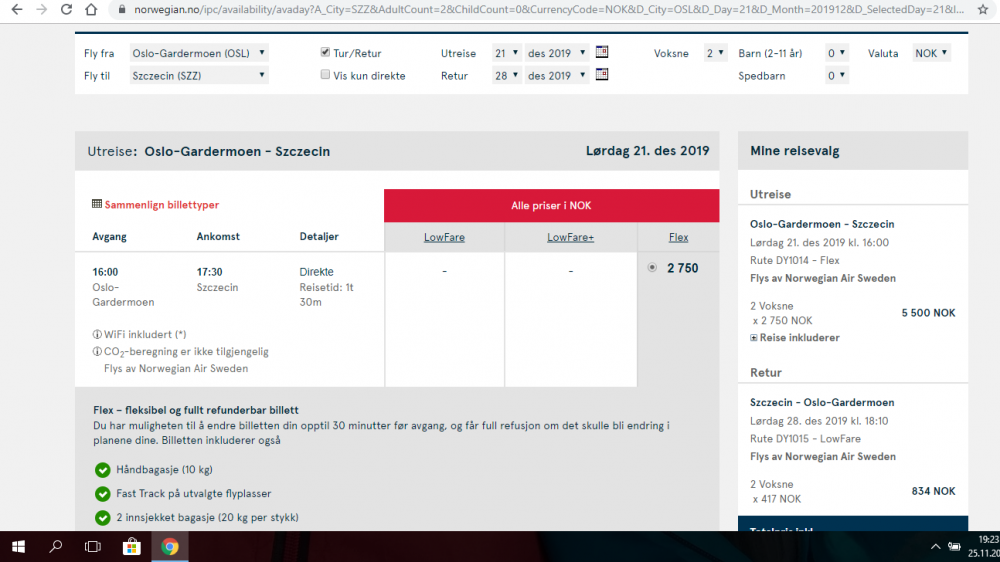
Task: Click the Rute DY1015 - LowFare line
Action: (x=805, y=439)
